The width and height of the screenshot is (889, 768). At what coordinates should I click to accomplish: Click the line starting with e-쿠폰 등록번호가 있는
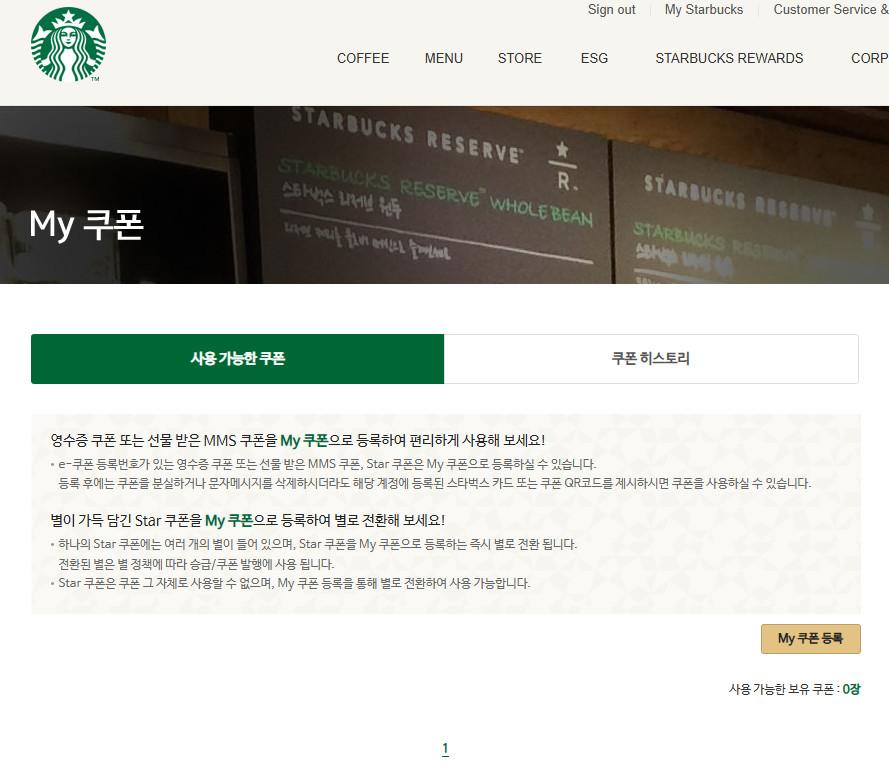pyautogui.click(x=327, y=464)
